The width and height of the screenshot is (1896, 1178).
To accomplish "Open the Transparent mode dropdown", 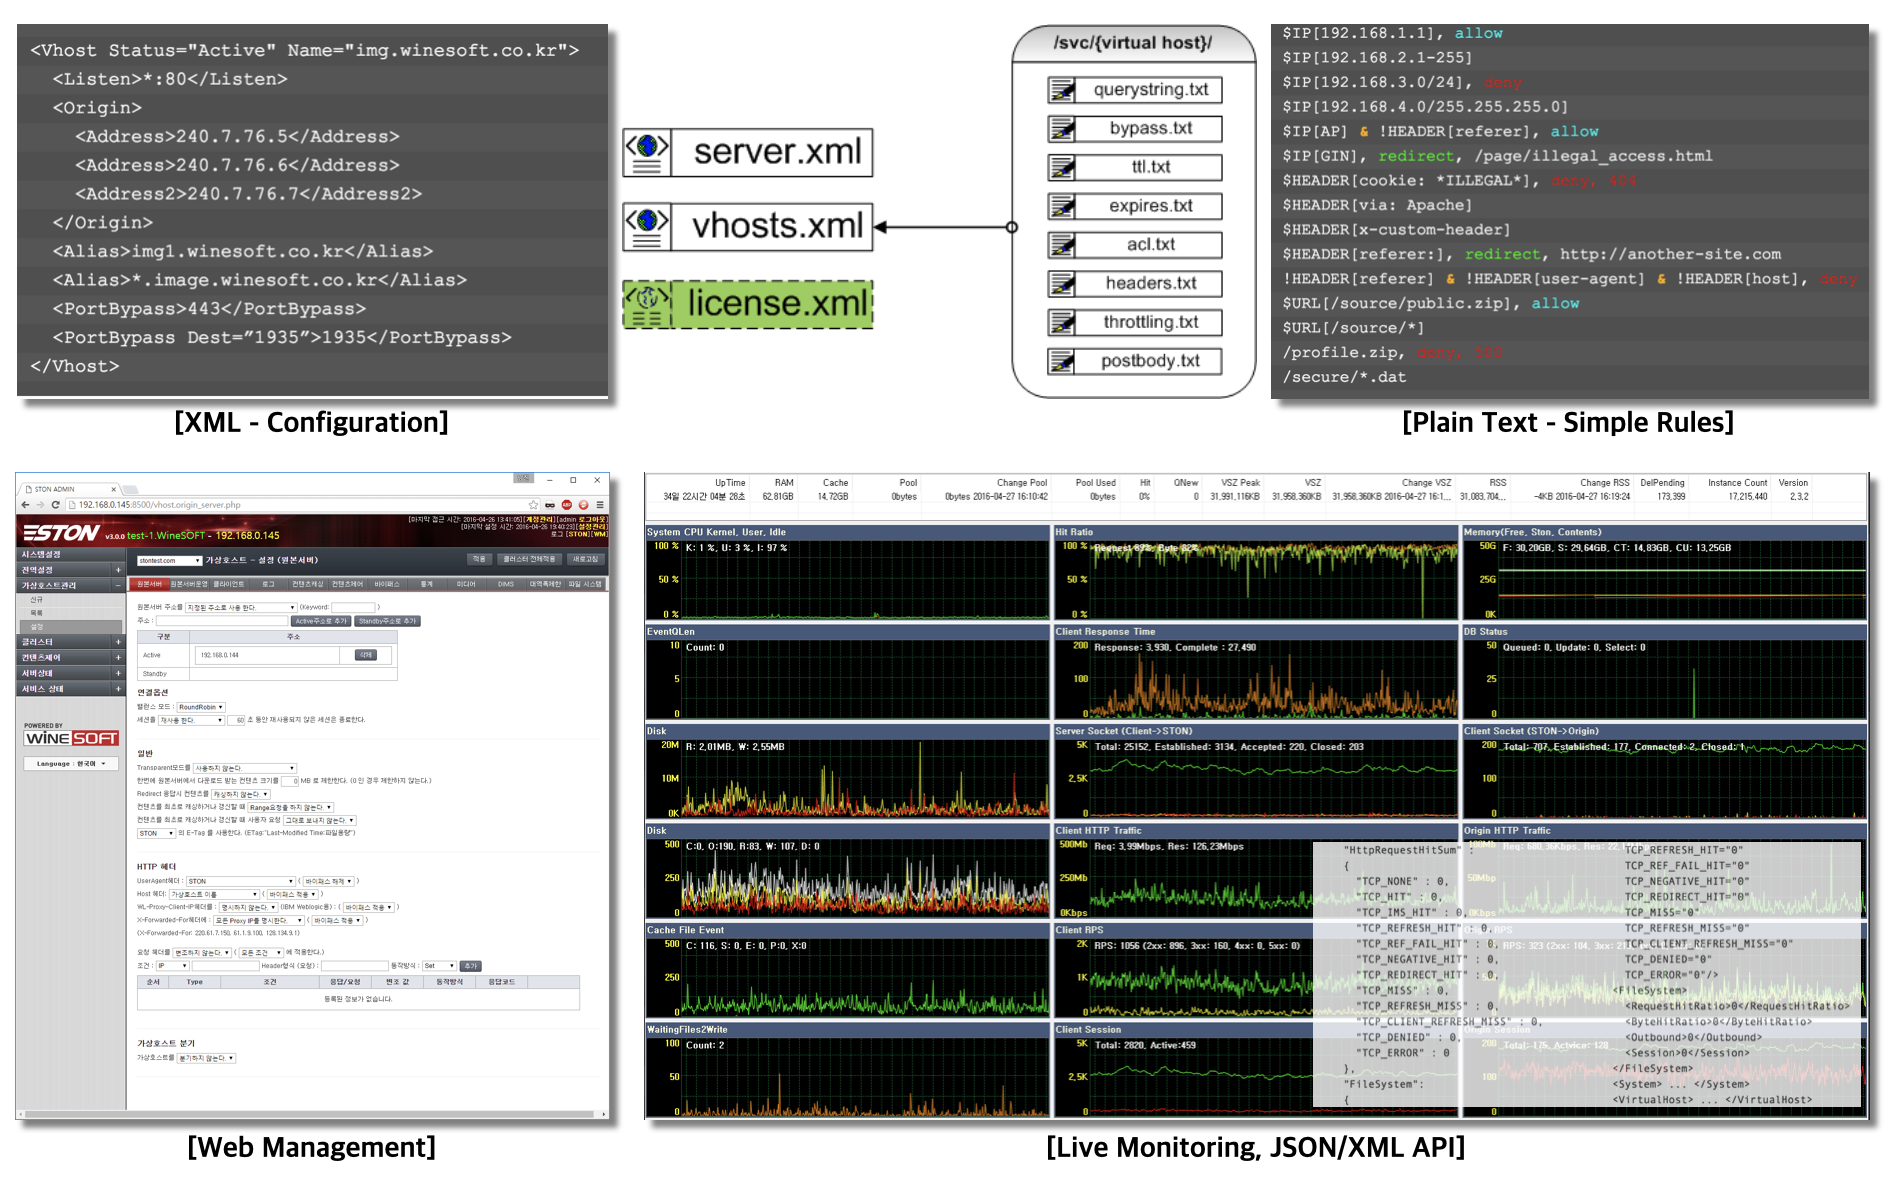I will click(x=244, y=768).
